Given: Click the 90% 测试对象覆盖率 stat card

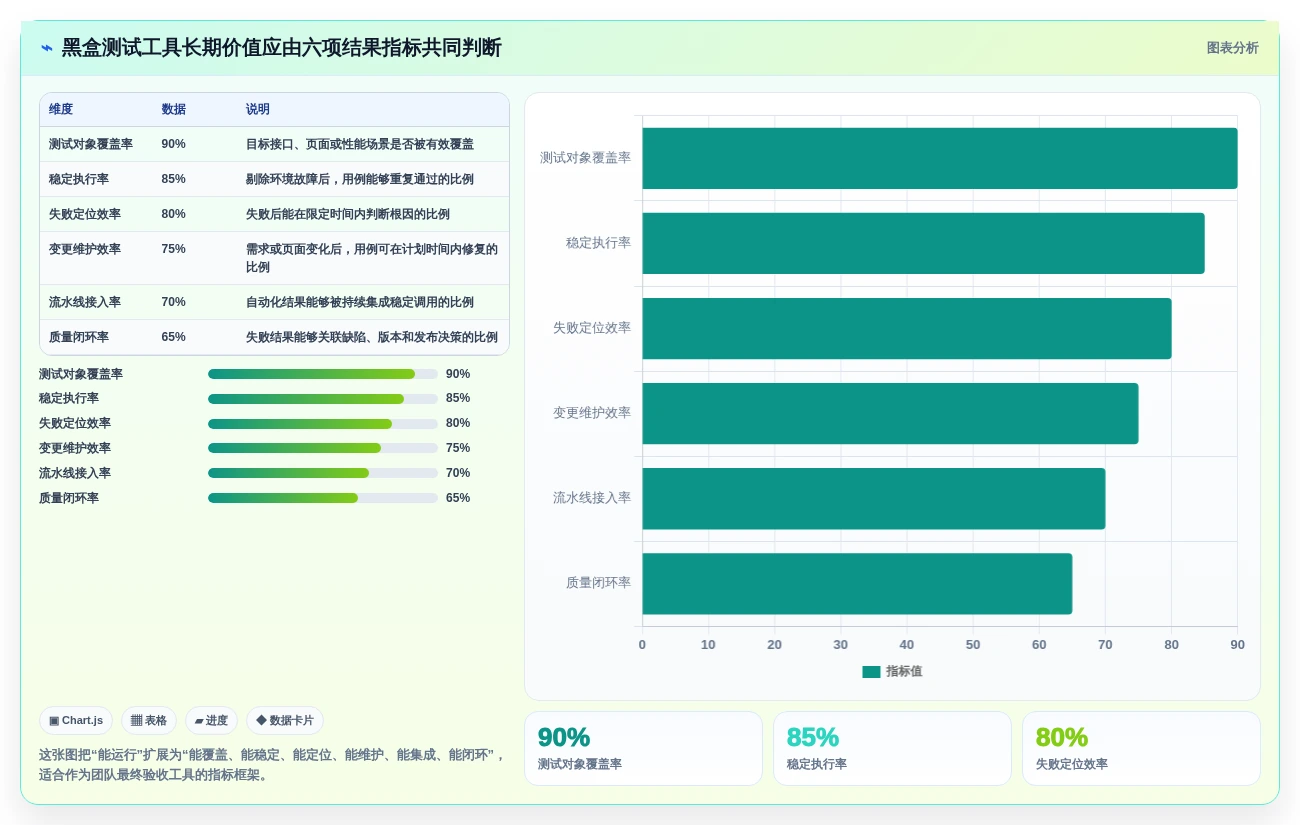Looking at the screenshot, I should click(643, 748).
